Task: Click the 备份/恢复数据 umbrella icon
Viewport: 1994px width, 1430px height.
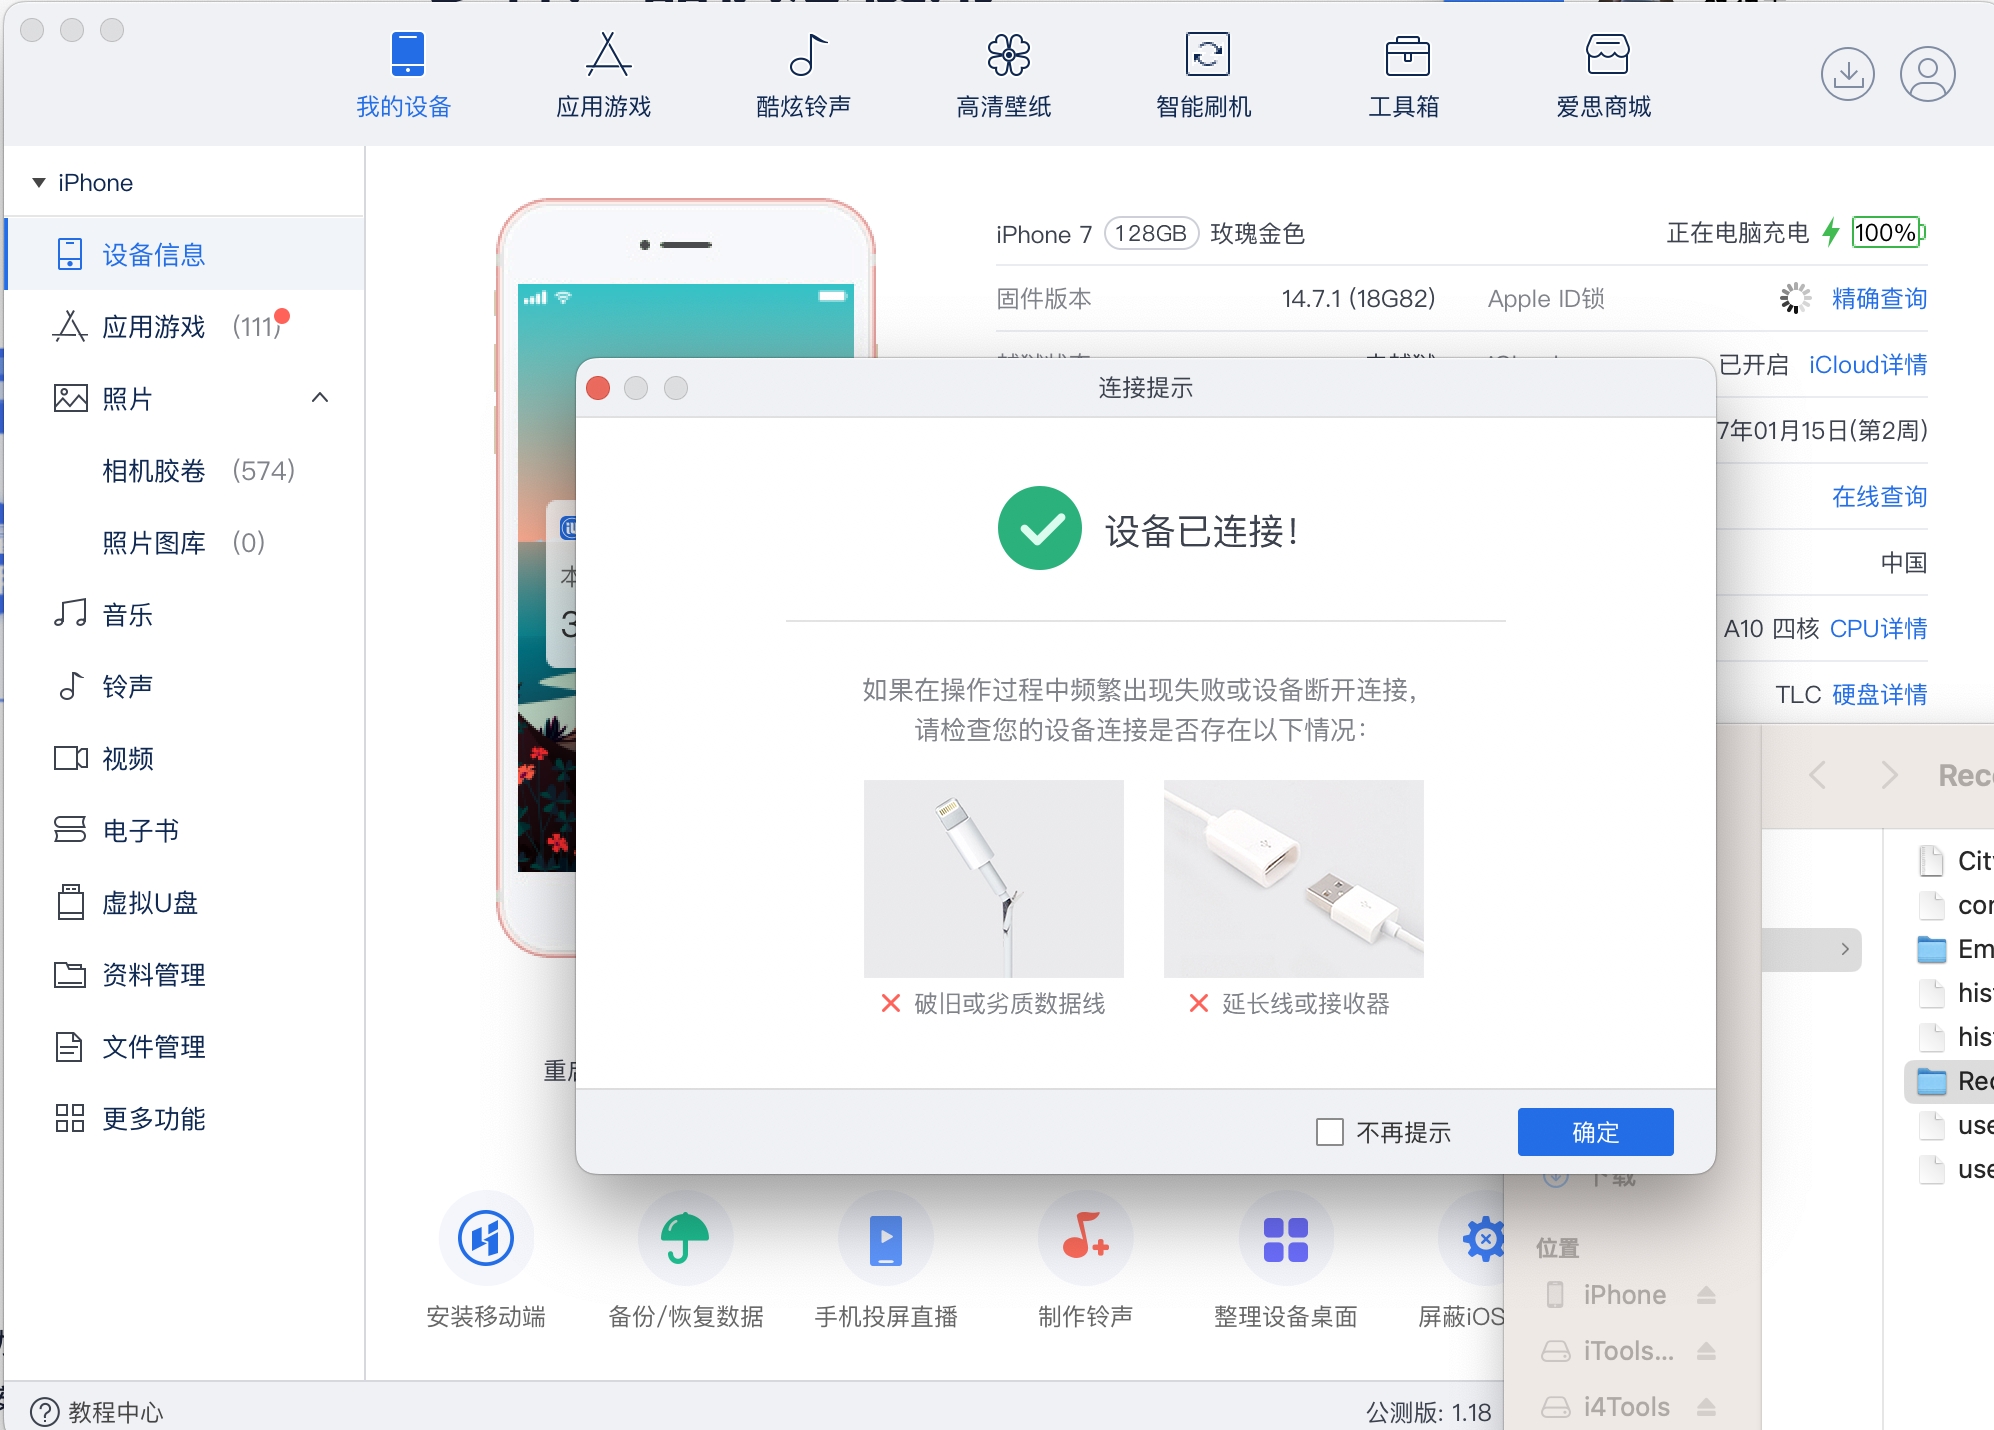Action: 685,1238
